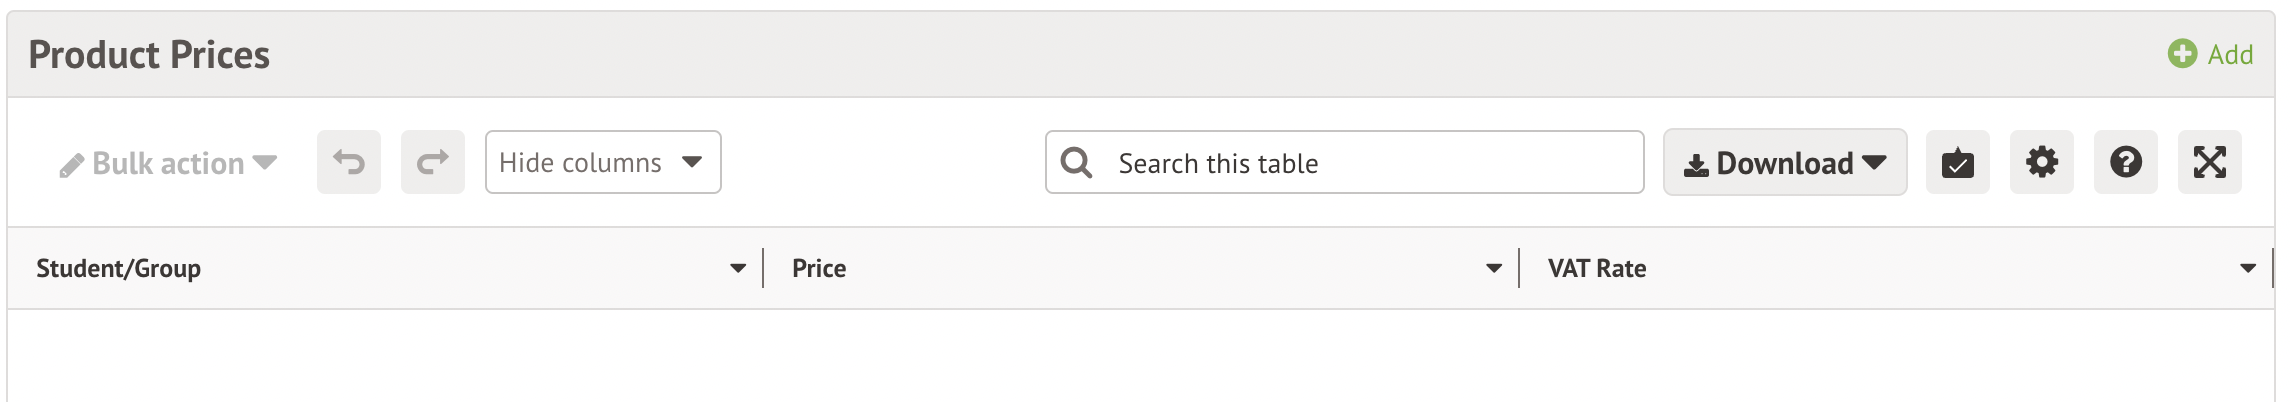Expand the Price column arrow menu
Viewport: 2290px width, 402px height.
coord(1494,268)
